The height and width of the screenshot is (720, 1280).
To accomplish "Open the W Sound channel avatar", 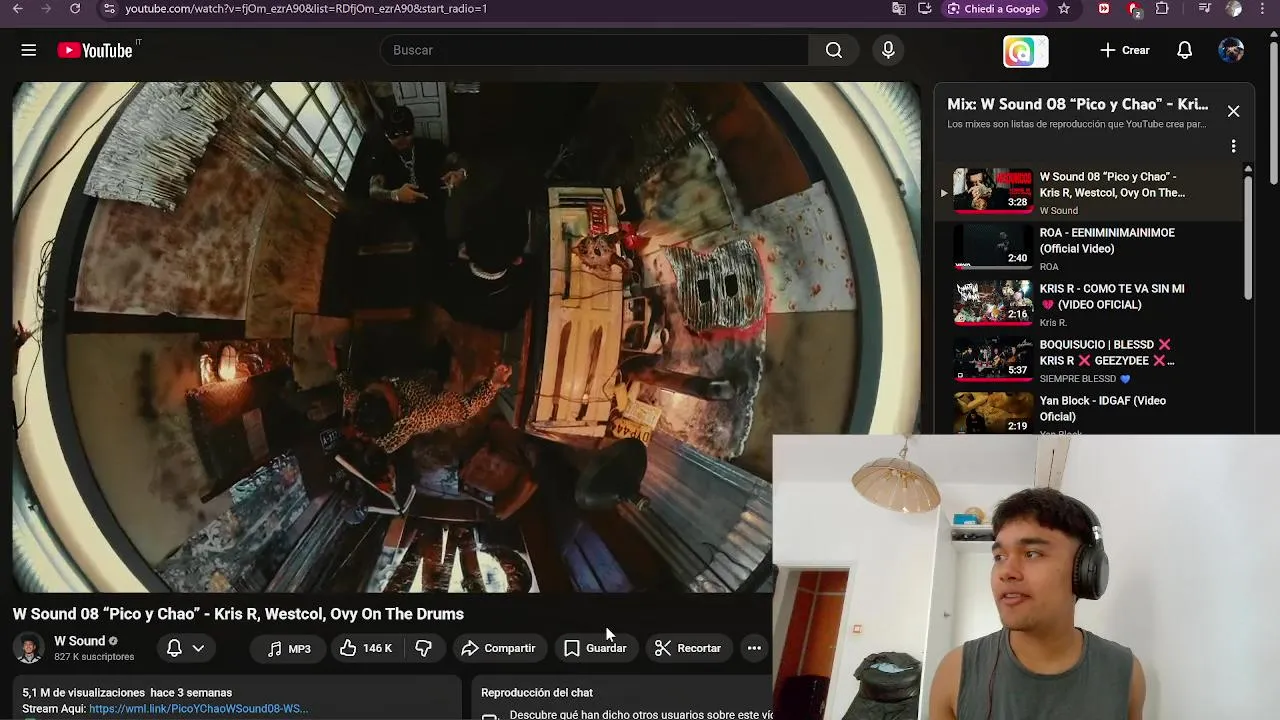I will point(29,648).
